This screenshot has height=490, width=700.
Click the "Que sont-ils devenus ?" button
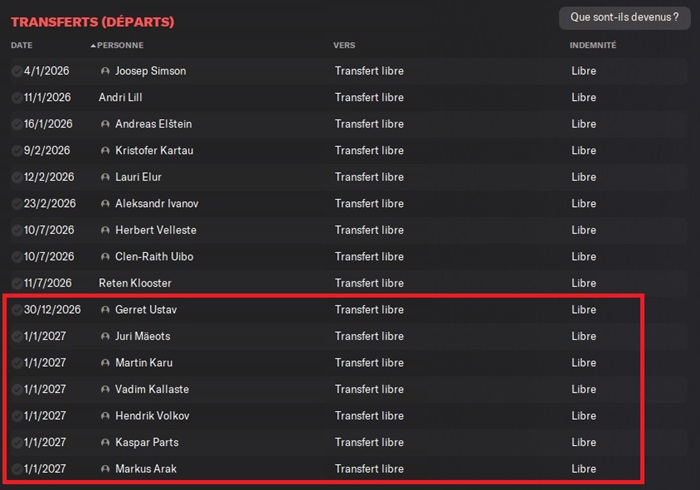(624, 17)
